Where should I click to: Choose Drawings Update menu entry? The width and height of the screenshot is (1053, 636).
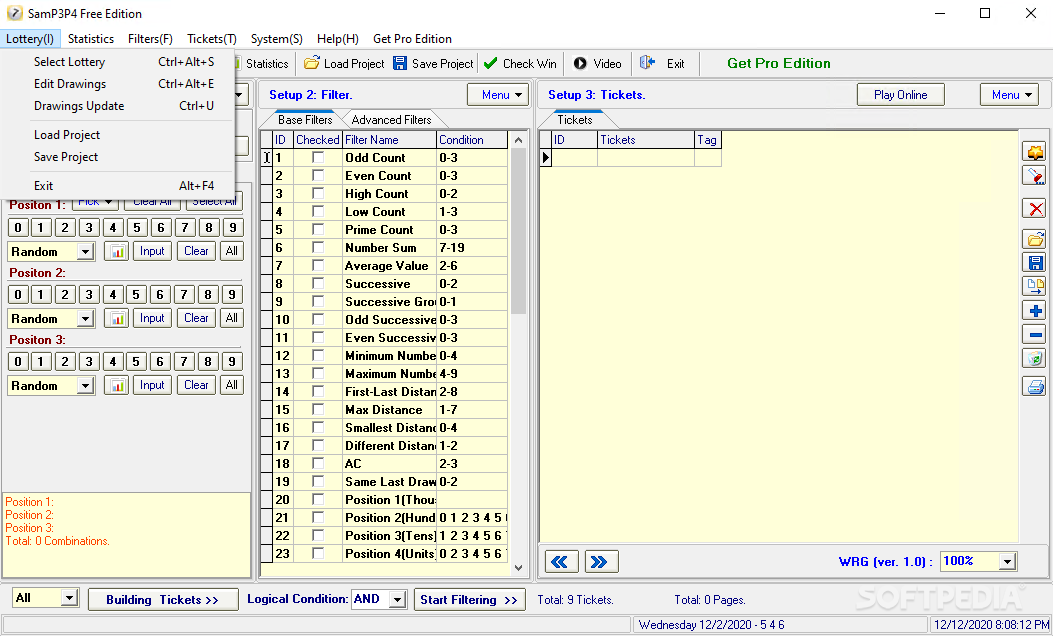pyautogui.click(x=124, y=106)
